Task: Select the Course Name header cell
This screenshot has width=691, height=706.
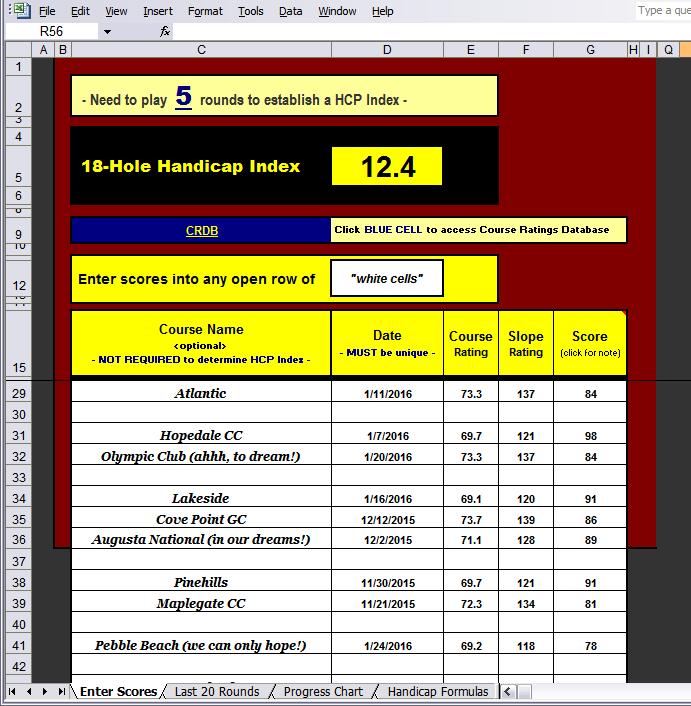Action: [x=201, y=343]
